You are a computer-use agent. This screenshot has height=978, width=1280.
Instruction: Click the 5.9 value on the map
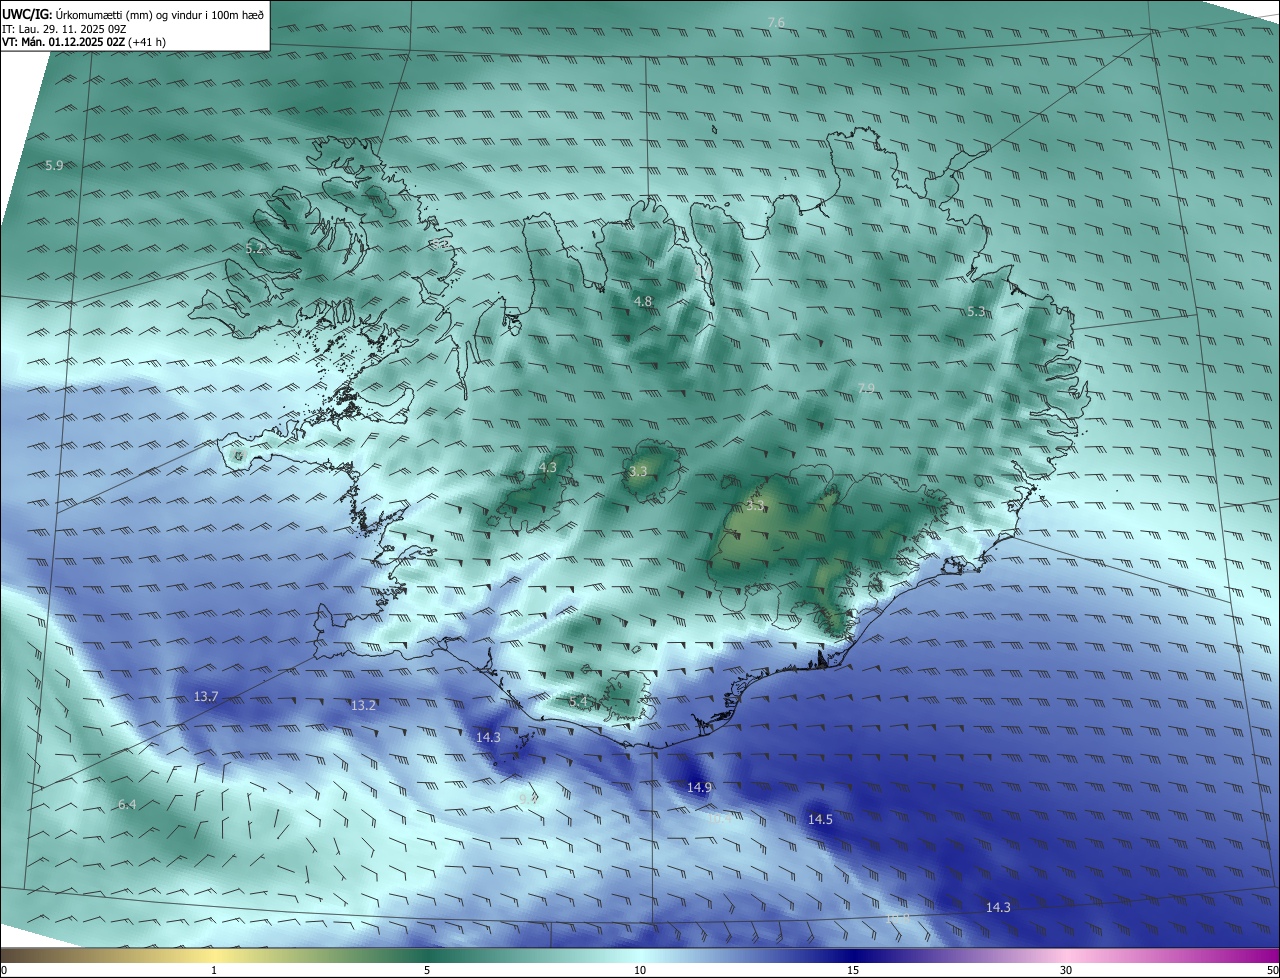tap(54, 165)
